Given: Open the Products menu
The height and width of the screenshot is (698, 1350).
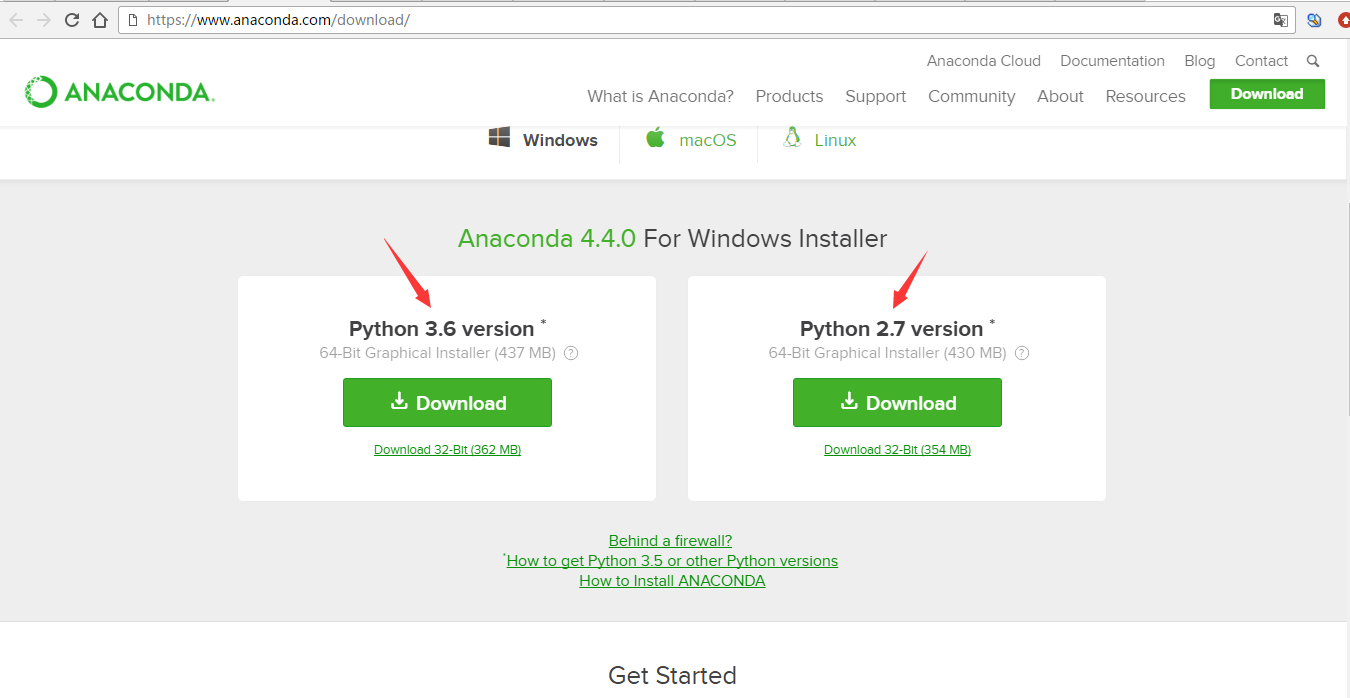Looking at the screenshot, I should tap(789, 96).
